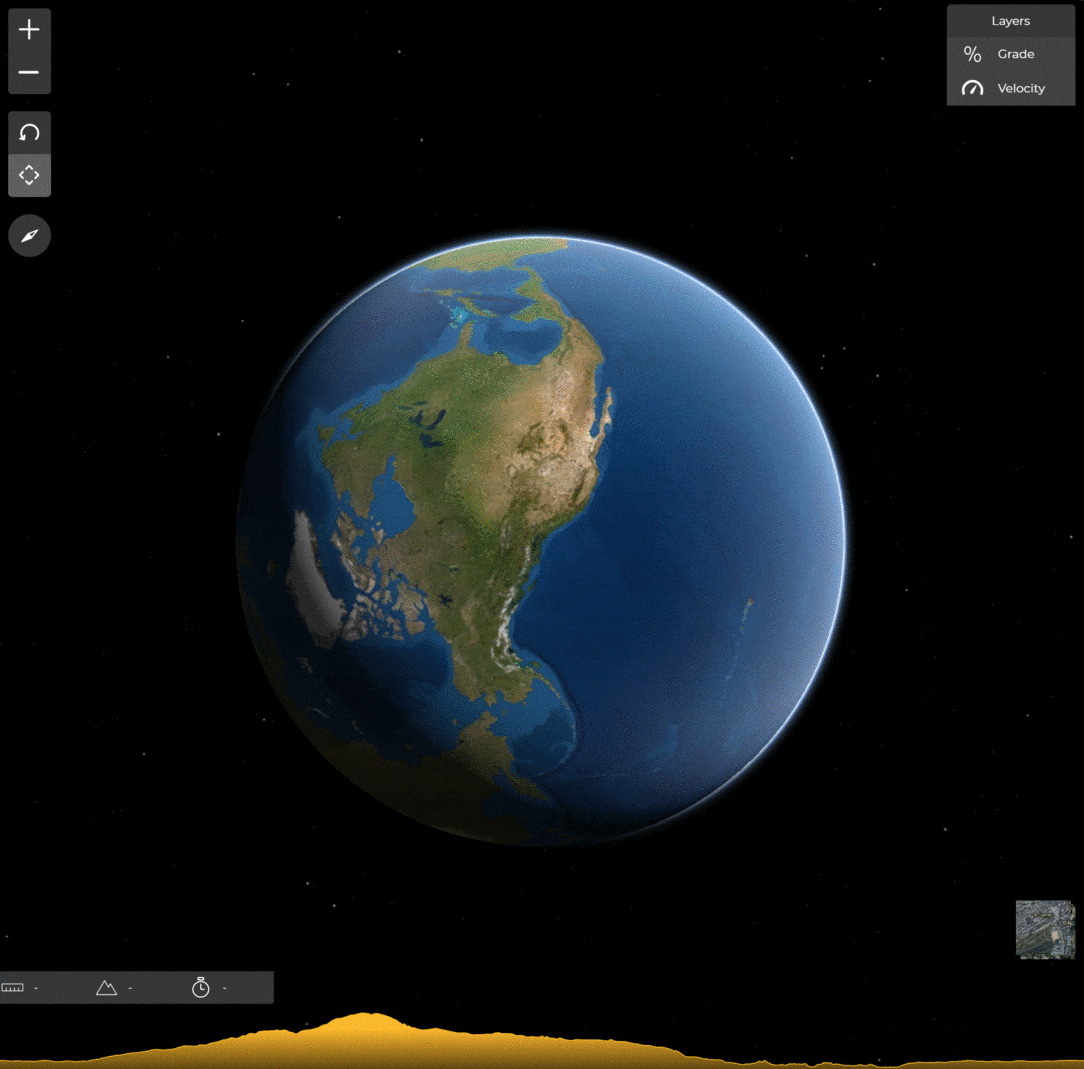Zoom in with the plus button
Image resolution: width=1084 pixels, height=1069 pixels.
(29, 30)
